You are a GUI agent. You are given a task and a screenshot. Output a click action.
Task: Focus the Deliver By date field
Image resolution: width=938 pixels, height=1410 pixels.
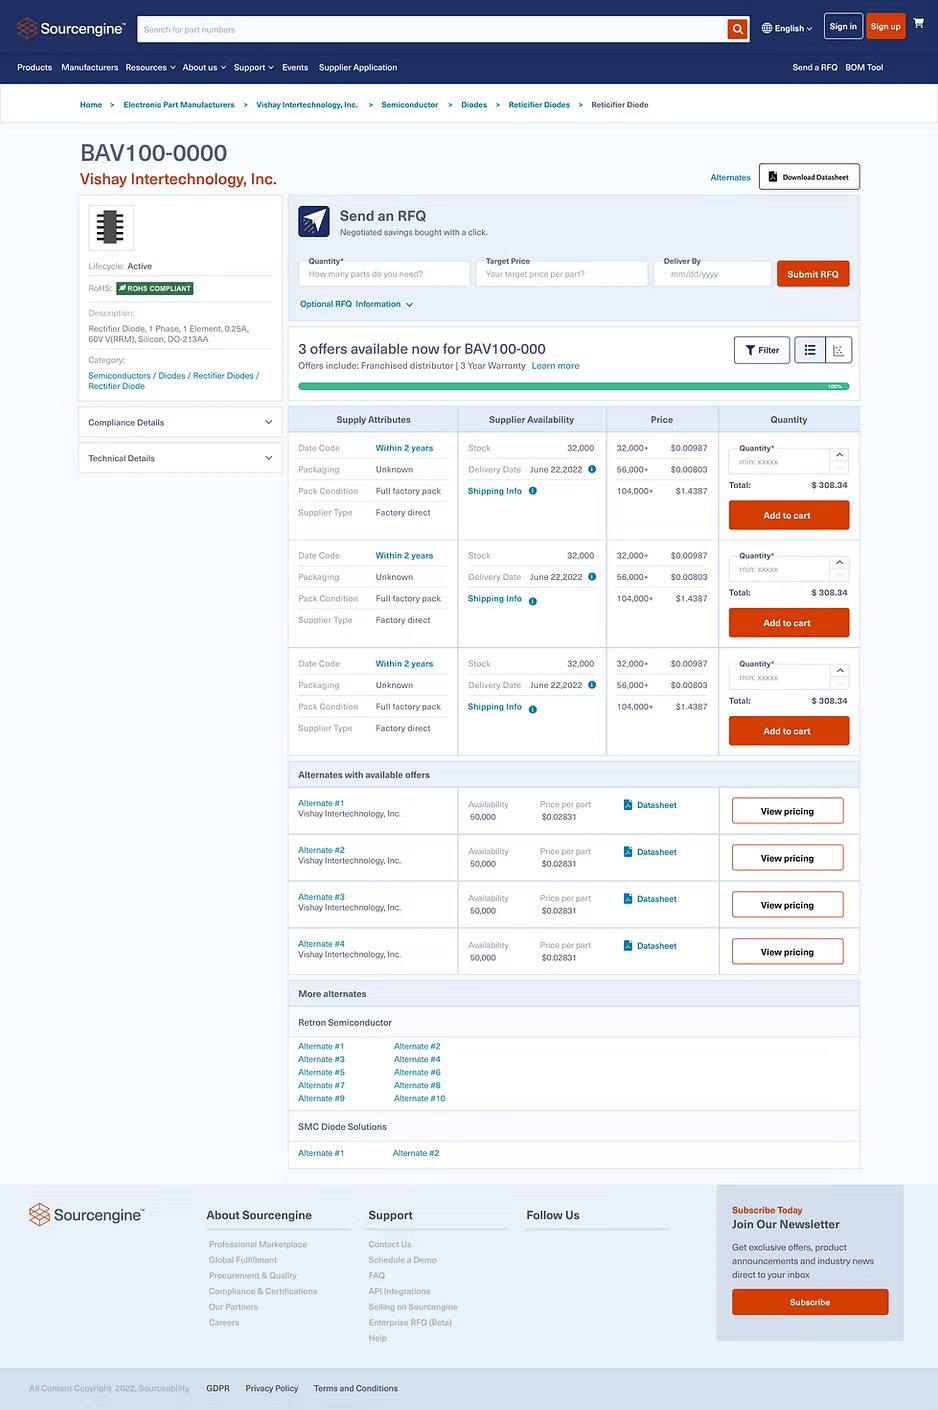coord(713,274)
